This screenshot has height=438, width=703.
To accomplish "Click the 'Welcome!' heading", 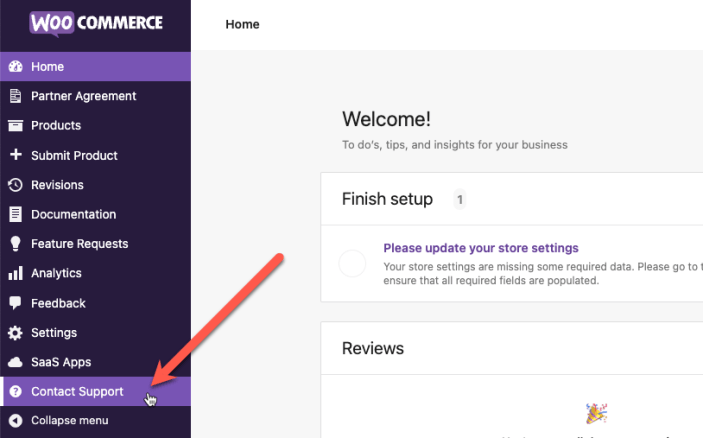I will click(386, 119).
